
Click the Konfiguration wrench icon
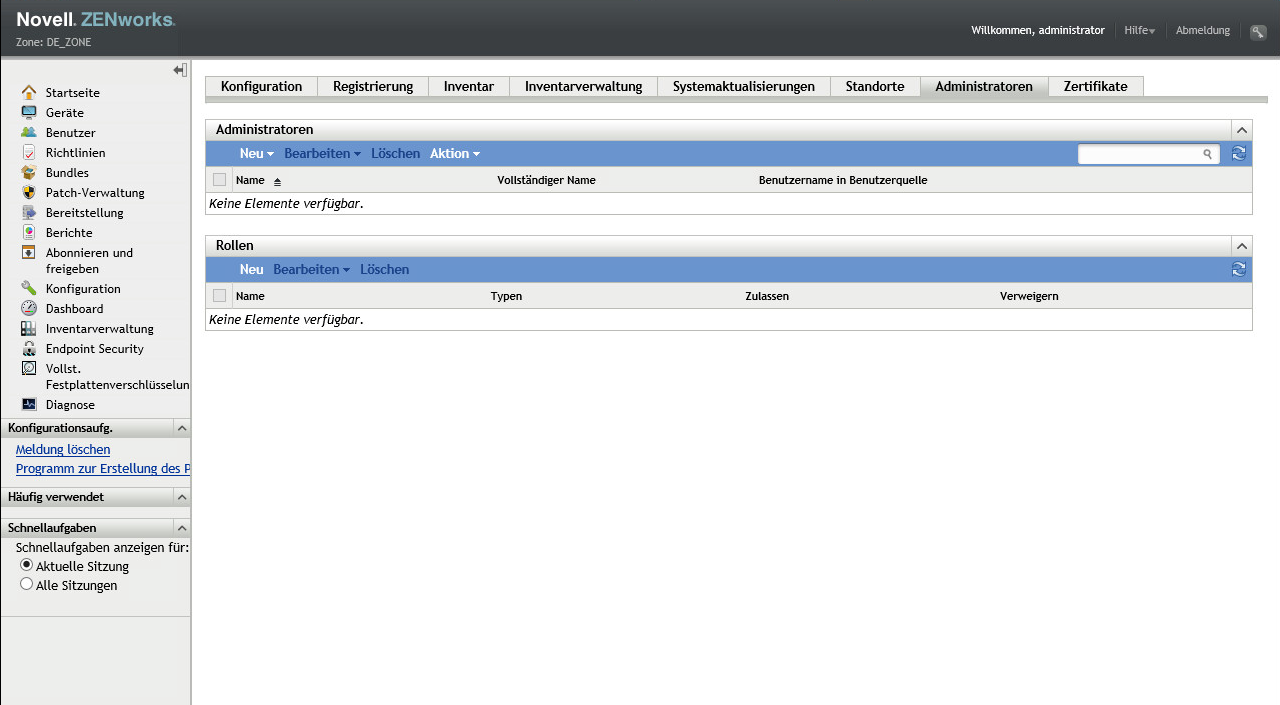pyautogui.click(x=29, y=288)
